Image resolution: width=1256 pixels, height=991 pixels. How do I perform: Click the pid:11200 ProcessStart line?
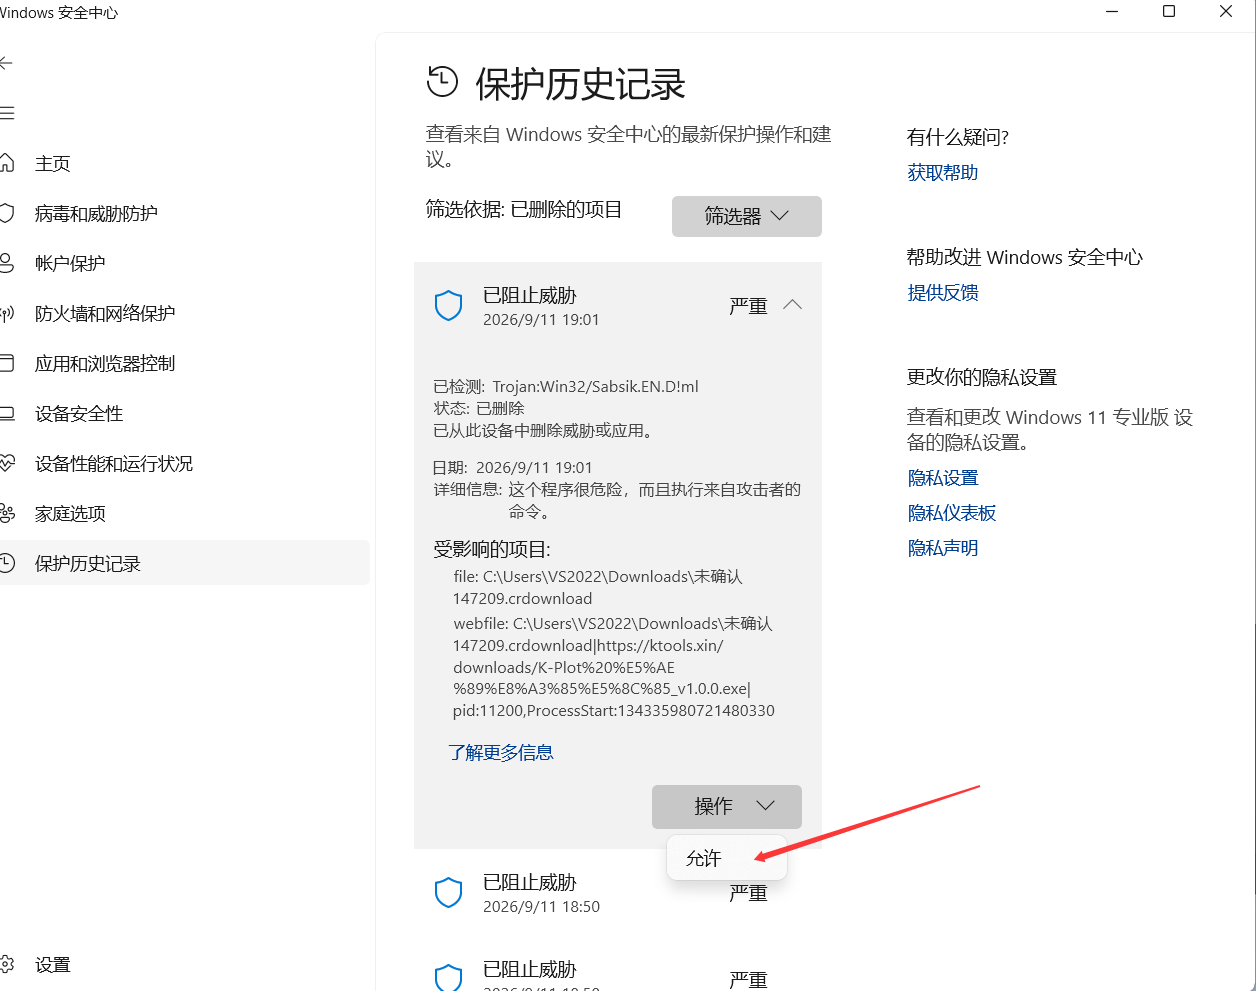(614, 711)
